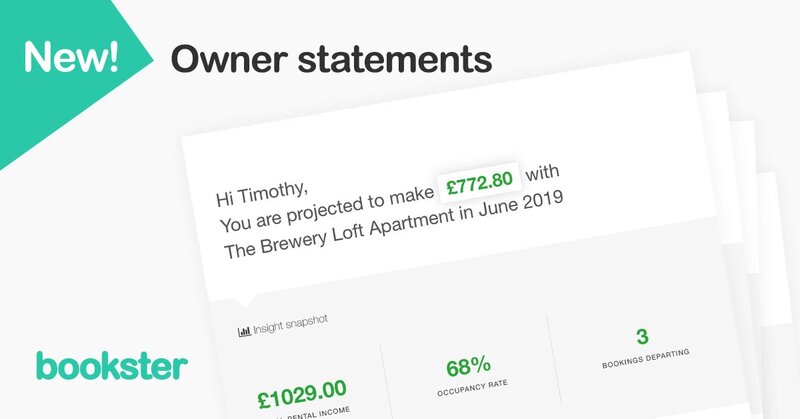Click the Owner statements heading

pyautogui.click(x=331, y=59)
